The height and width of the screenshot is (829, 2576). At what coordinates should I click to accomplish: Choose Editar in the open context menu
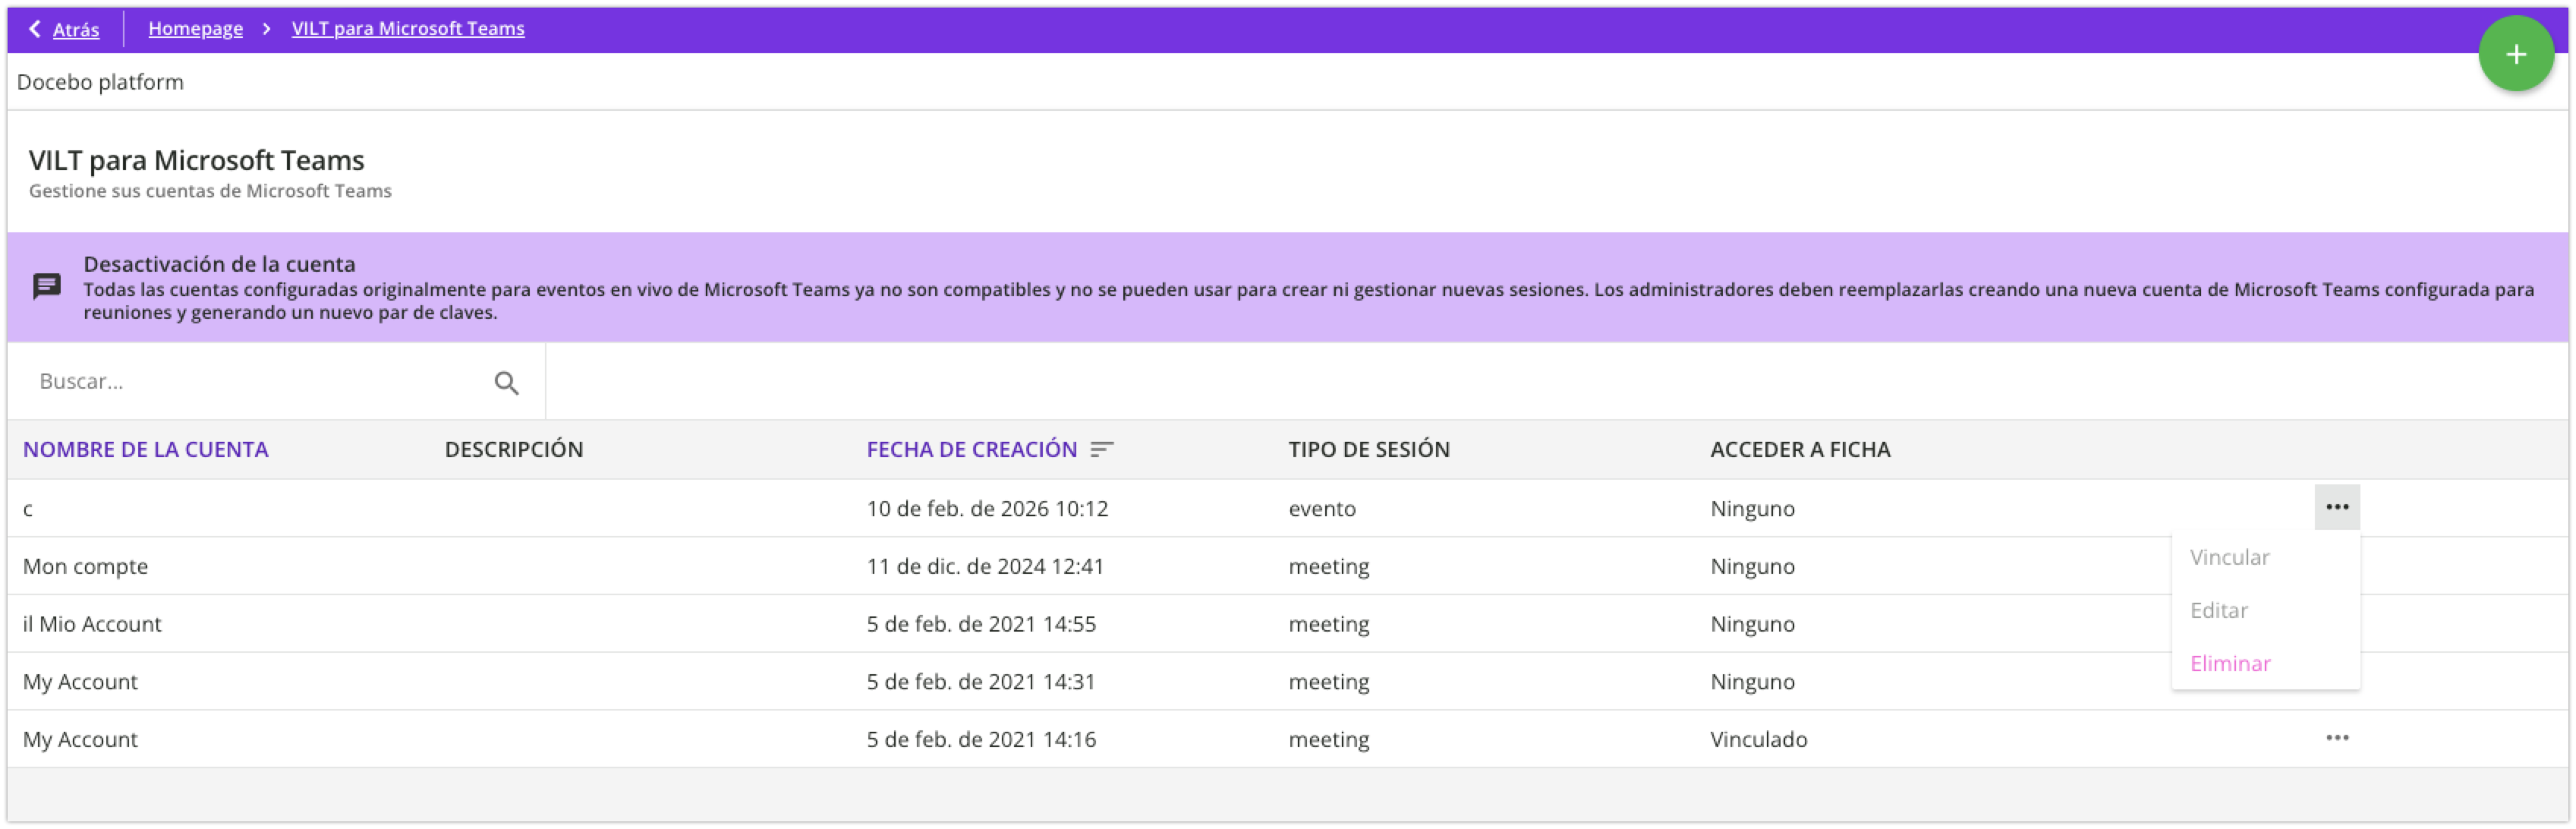point(2218,610)
